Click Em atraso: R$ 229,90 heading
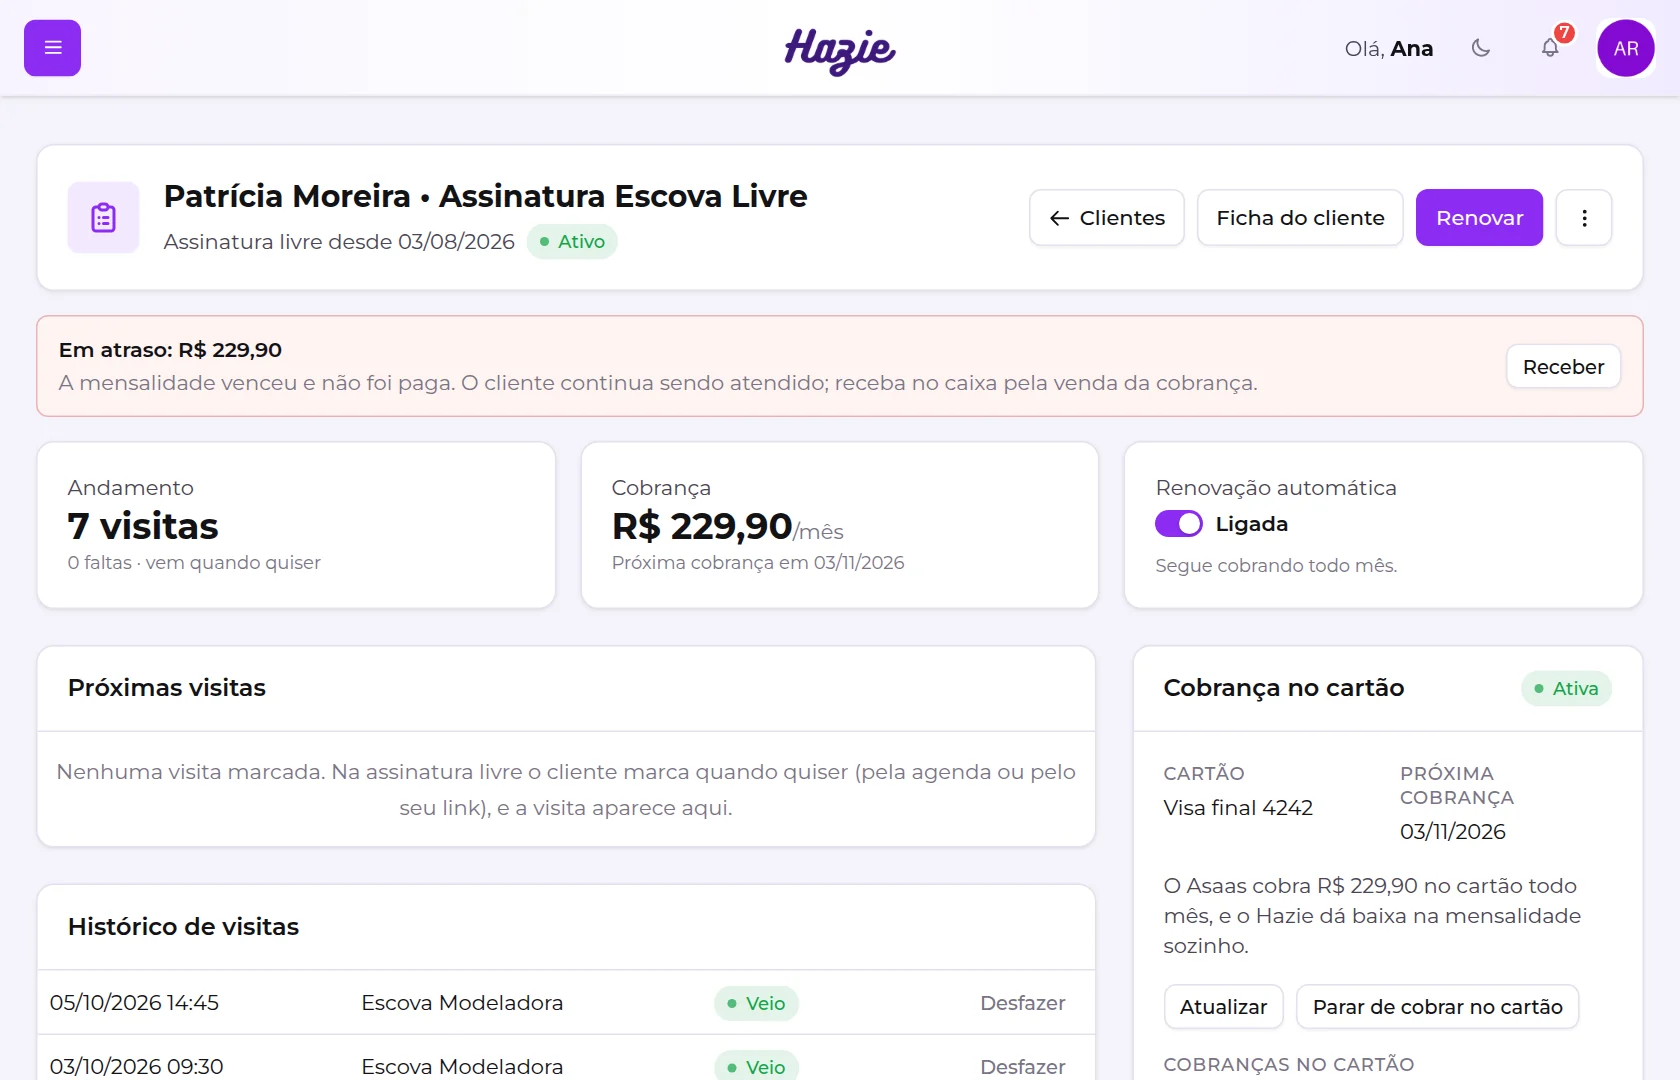The width and height of the screenshot is (1680, 1080). (170, 350)
